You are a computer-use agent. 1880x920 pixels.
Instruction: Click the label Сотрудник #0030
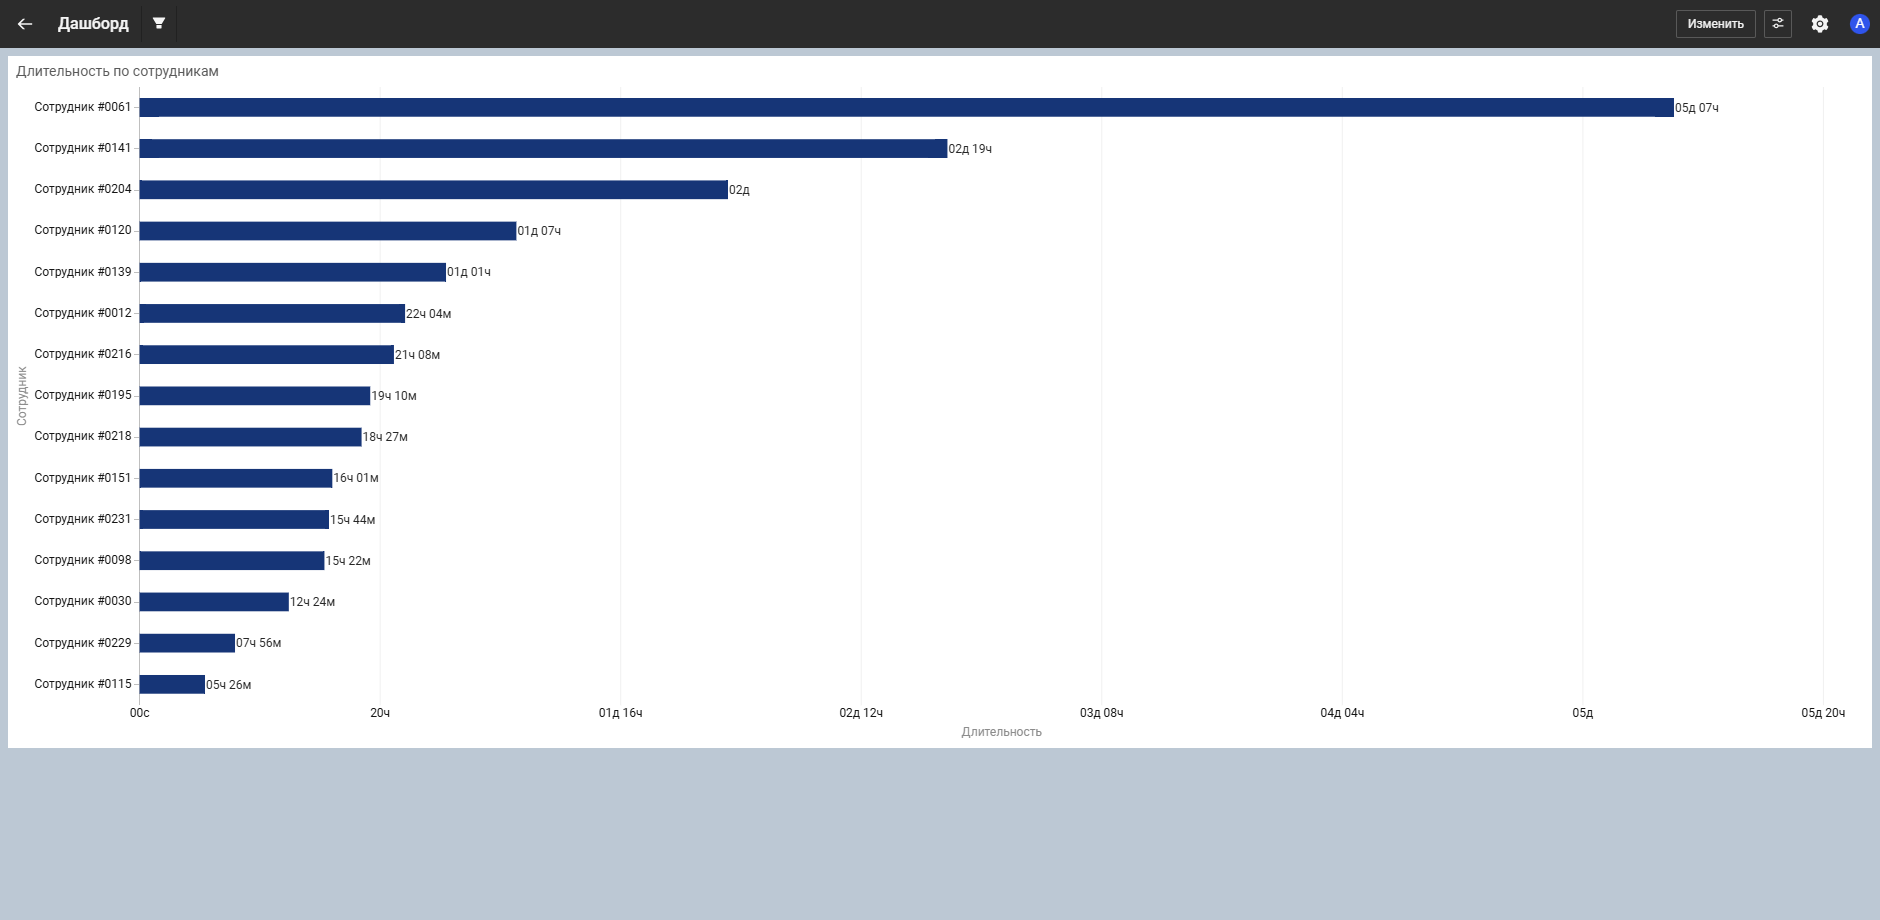pos(83,601)
